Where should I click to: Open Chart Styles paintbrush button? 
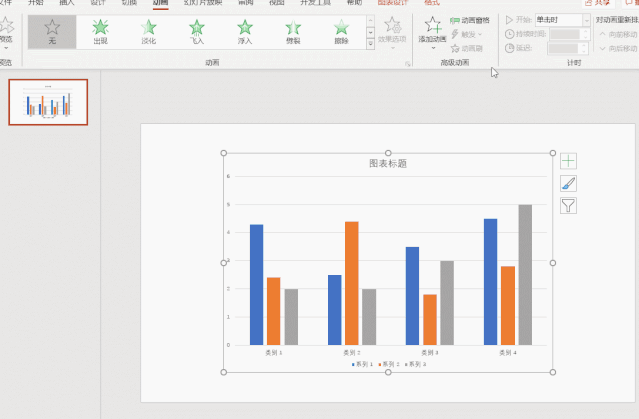pos(568,183)
